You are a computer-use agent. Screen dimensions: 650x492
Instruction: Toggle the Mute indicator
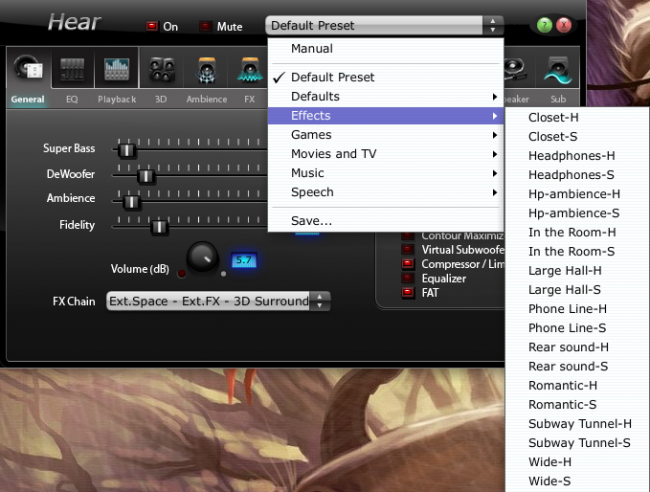click(206, 26)
